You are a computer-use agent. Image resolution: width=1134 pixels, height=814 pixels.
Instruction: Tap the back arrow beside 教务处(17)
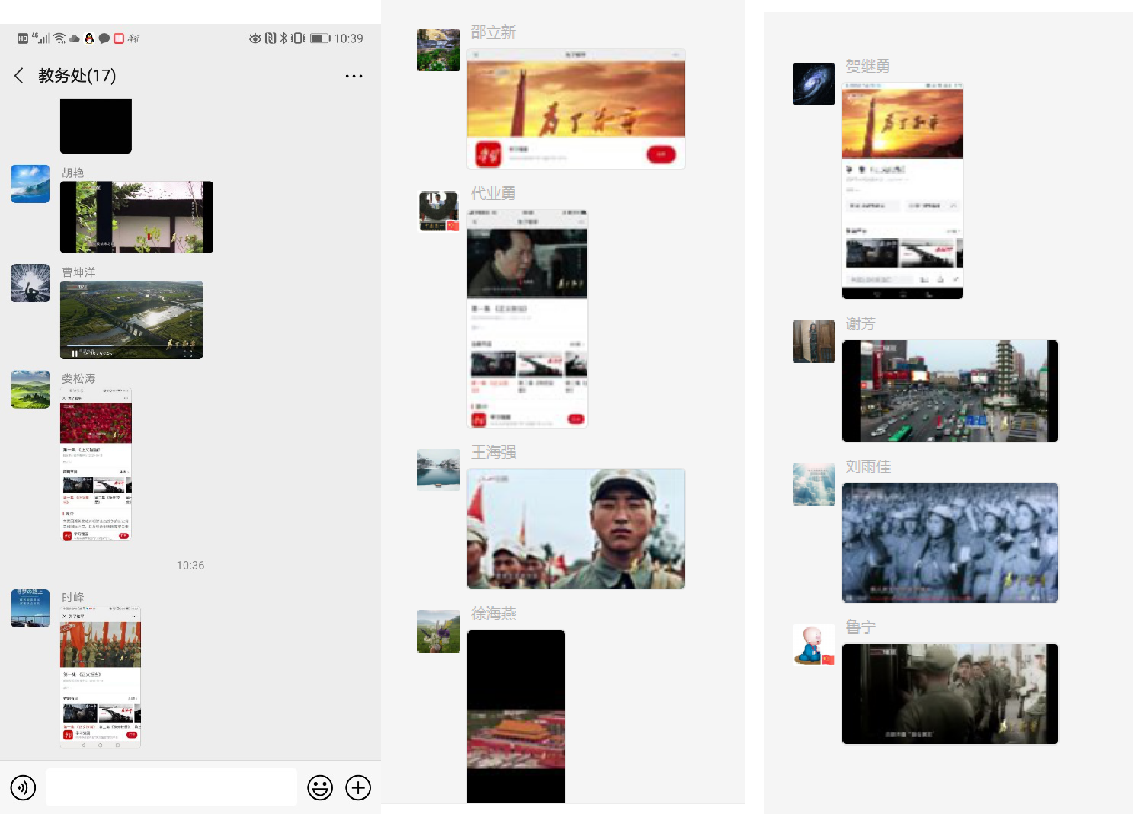(x=19, y=76)
